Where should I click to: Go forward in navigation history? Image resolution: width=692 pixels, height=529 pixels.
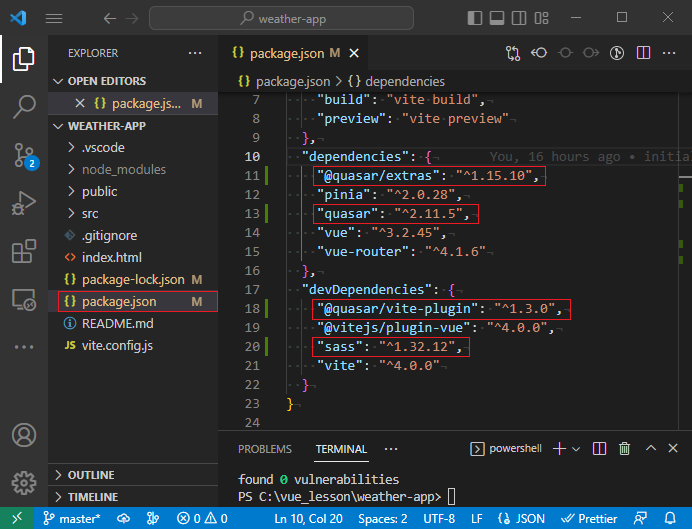[x=132, y=19]
